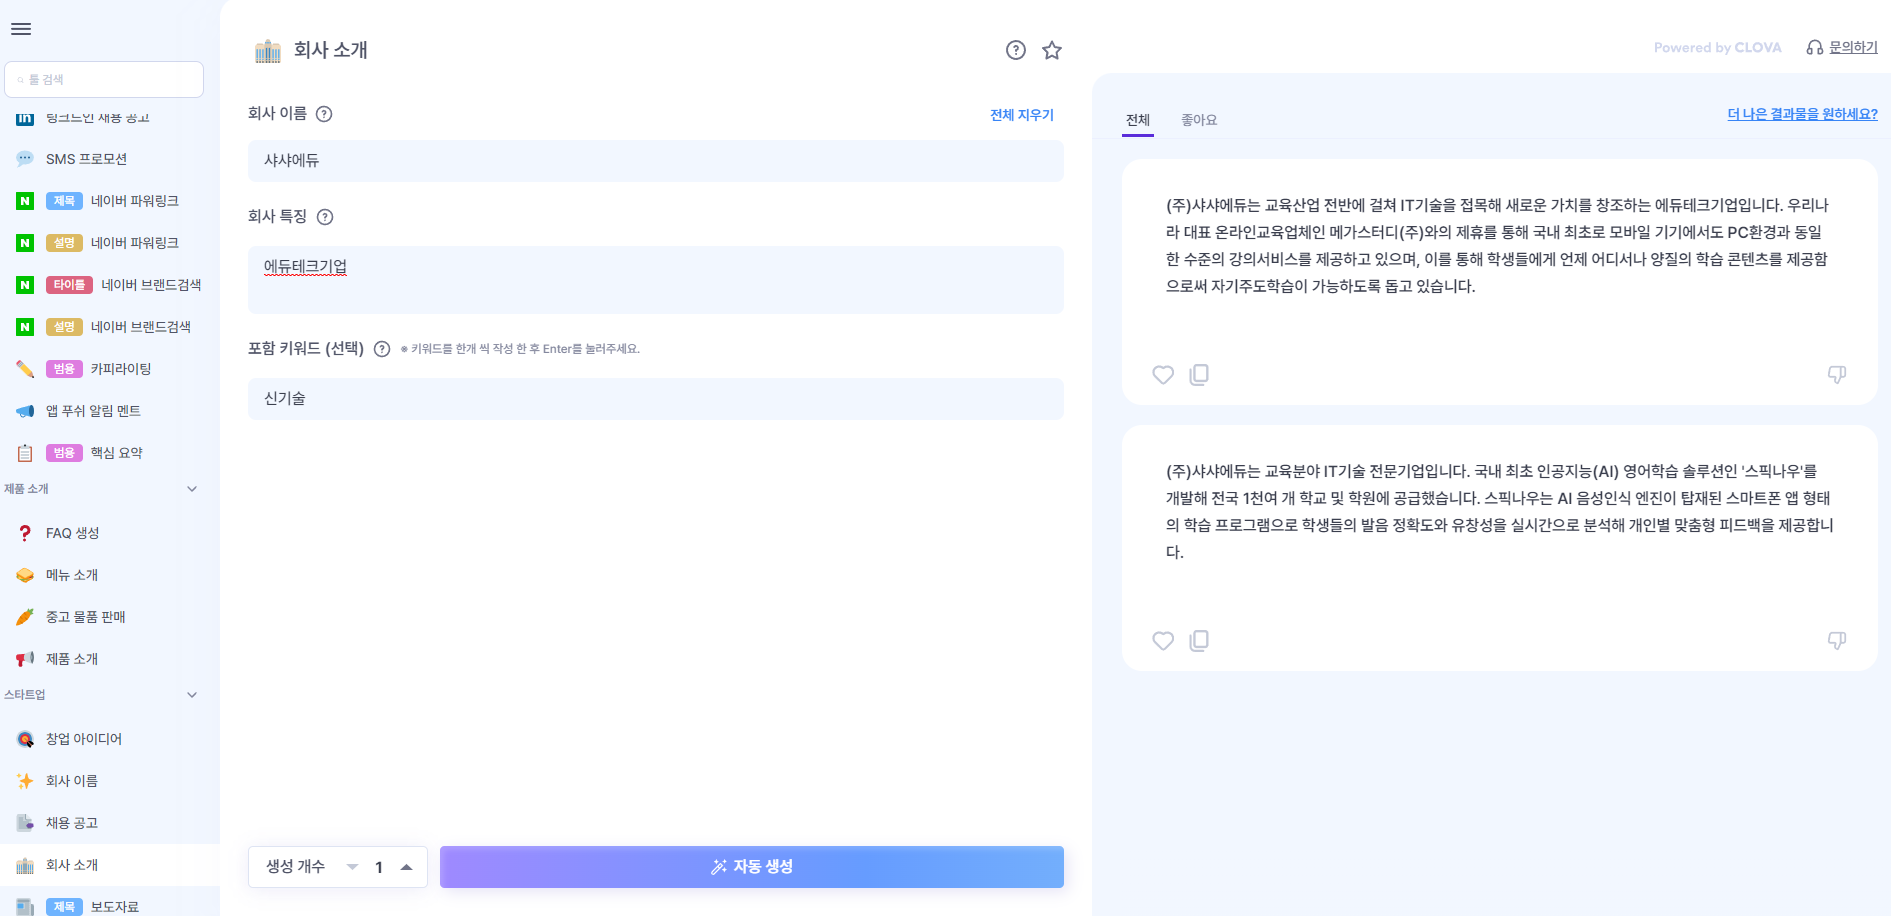This screenshot has height=916, width=1891.
Task: Select 네이버 파워링크 설명 item
Action: coord(108,243)
